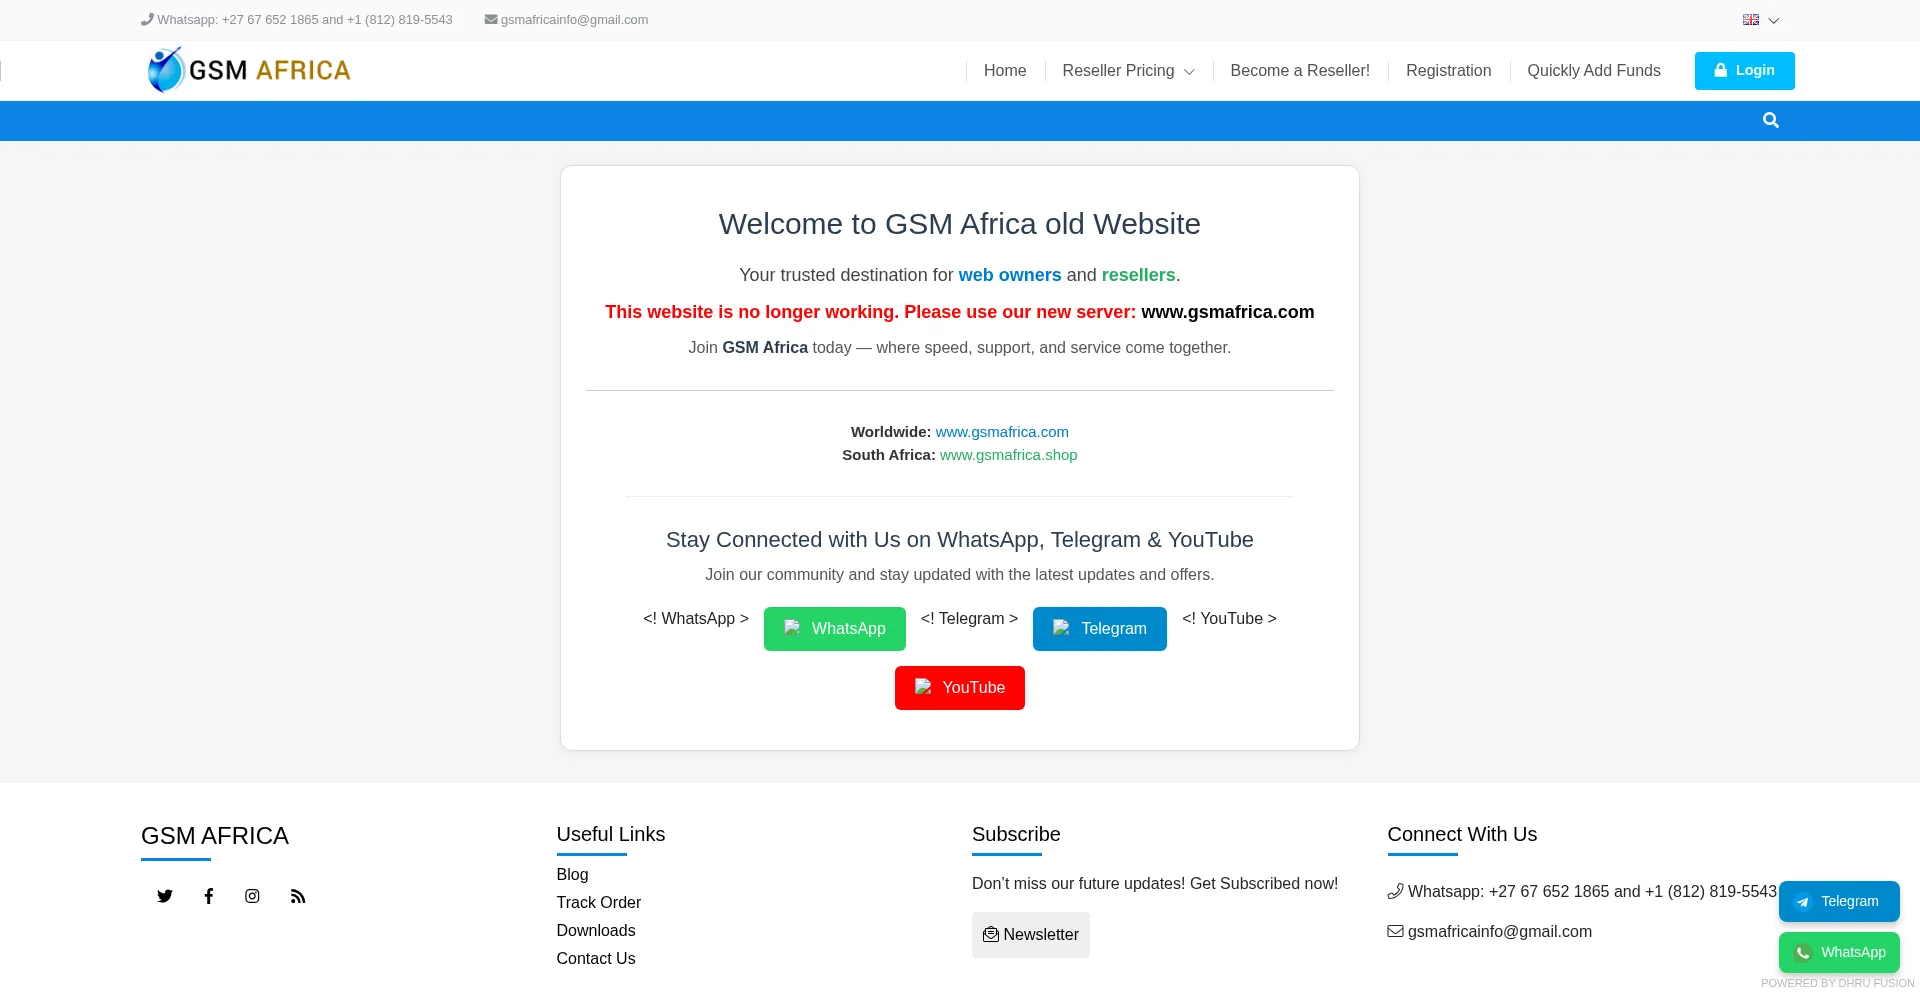This screenshot has height=993, width=1920.
Task: Click the footer email gsmafricainfo@gmail.com
Action: tap(1499, 932)
